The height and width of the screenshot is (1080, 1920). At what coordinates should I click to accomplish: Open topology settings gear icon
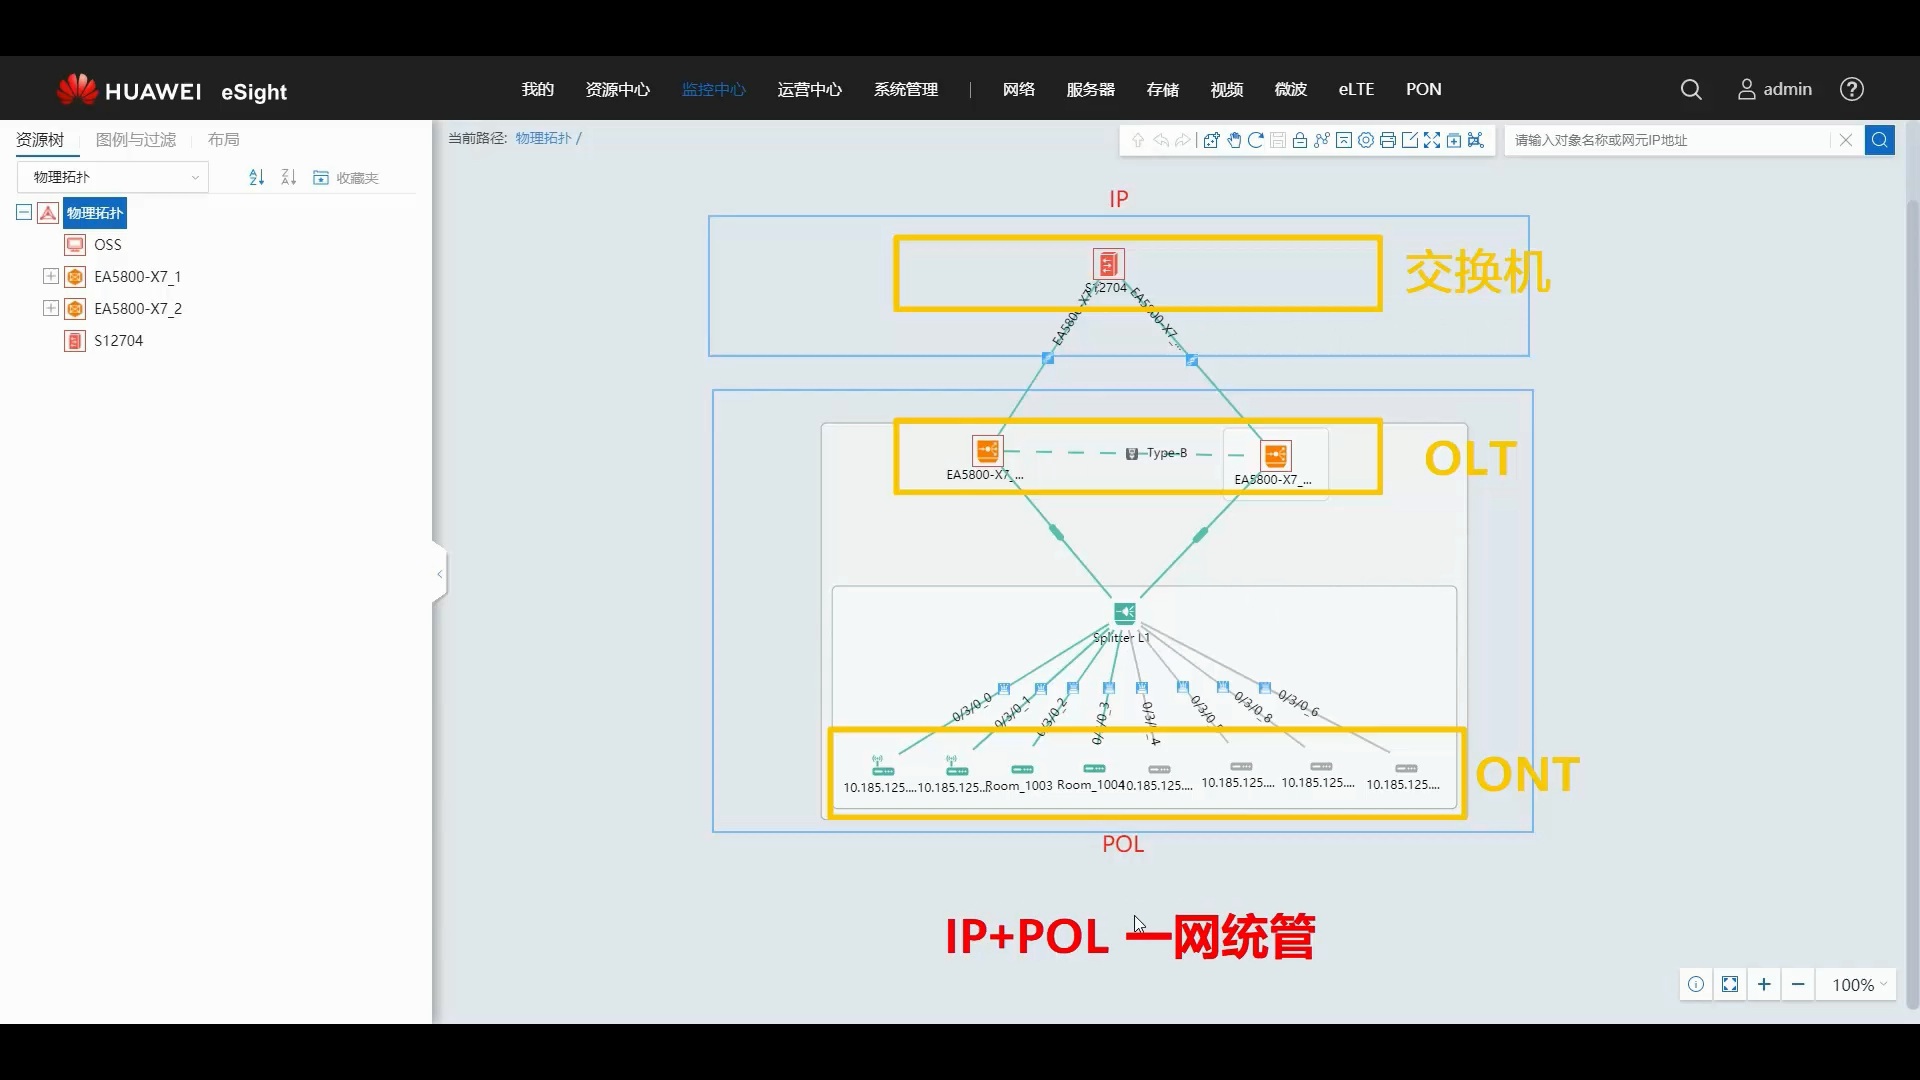click(1366, 140)
